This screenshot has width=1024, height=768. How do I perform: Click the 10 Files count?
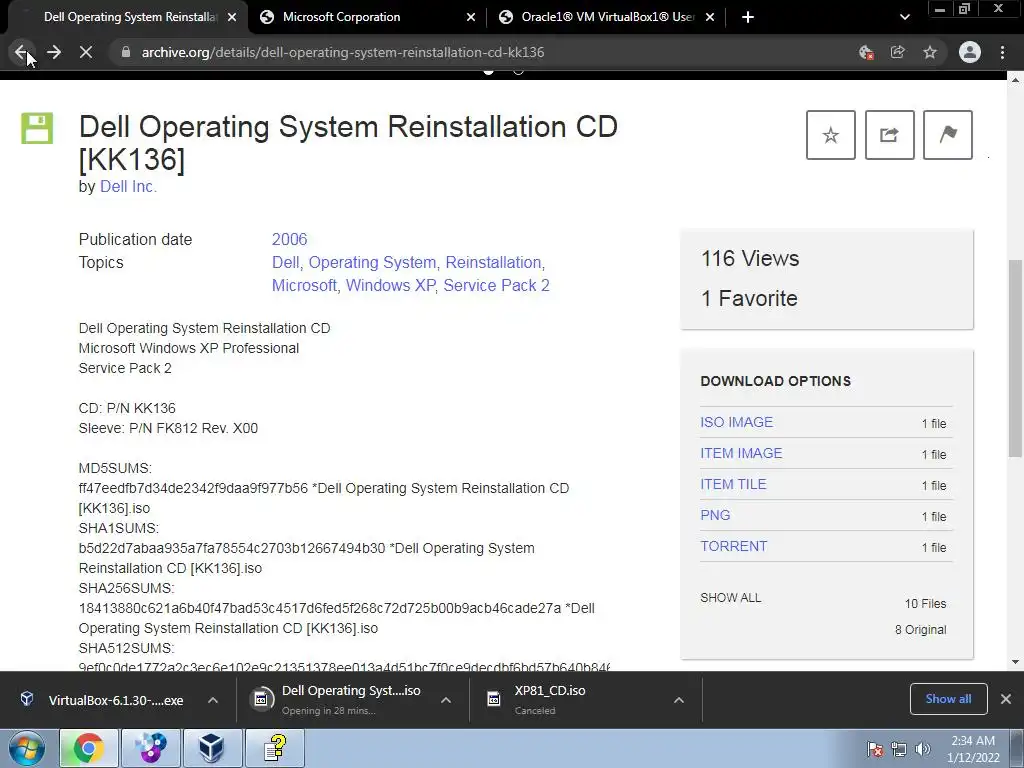(x=925, y=604)
